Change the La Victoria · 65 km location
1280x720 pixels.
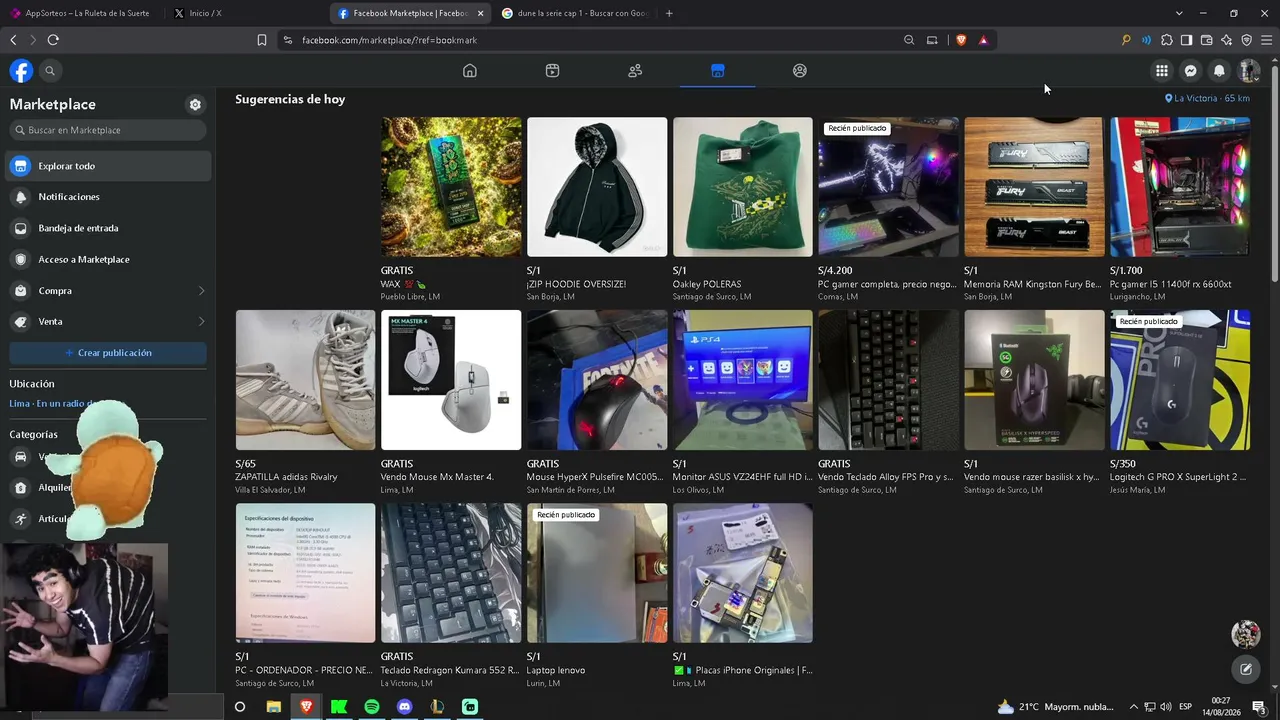(1207, 98)
